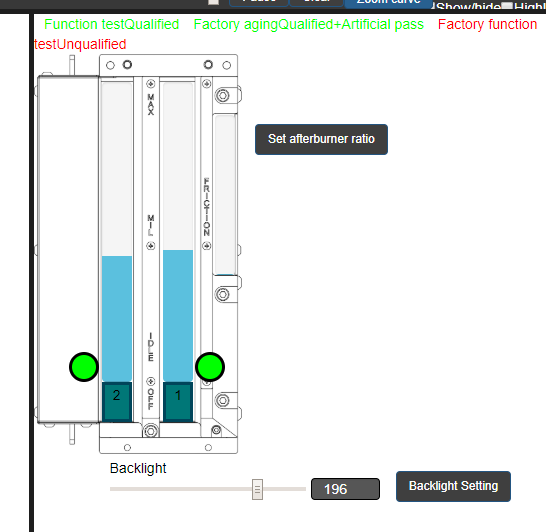
Task: Open the Backlight Setting button
Action: (453, 486)
